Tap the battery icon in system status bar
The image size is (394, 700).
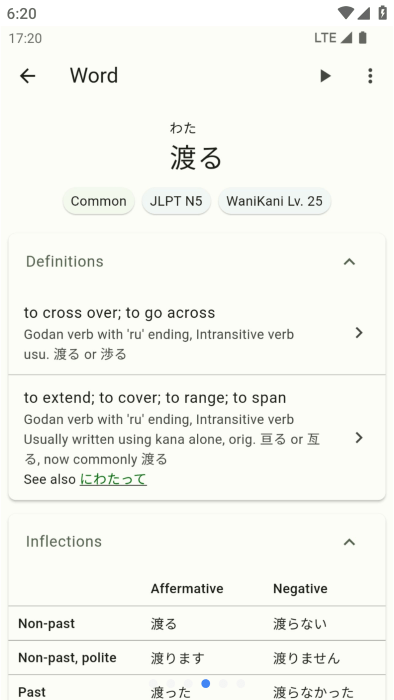[x=382, y=12]
